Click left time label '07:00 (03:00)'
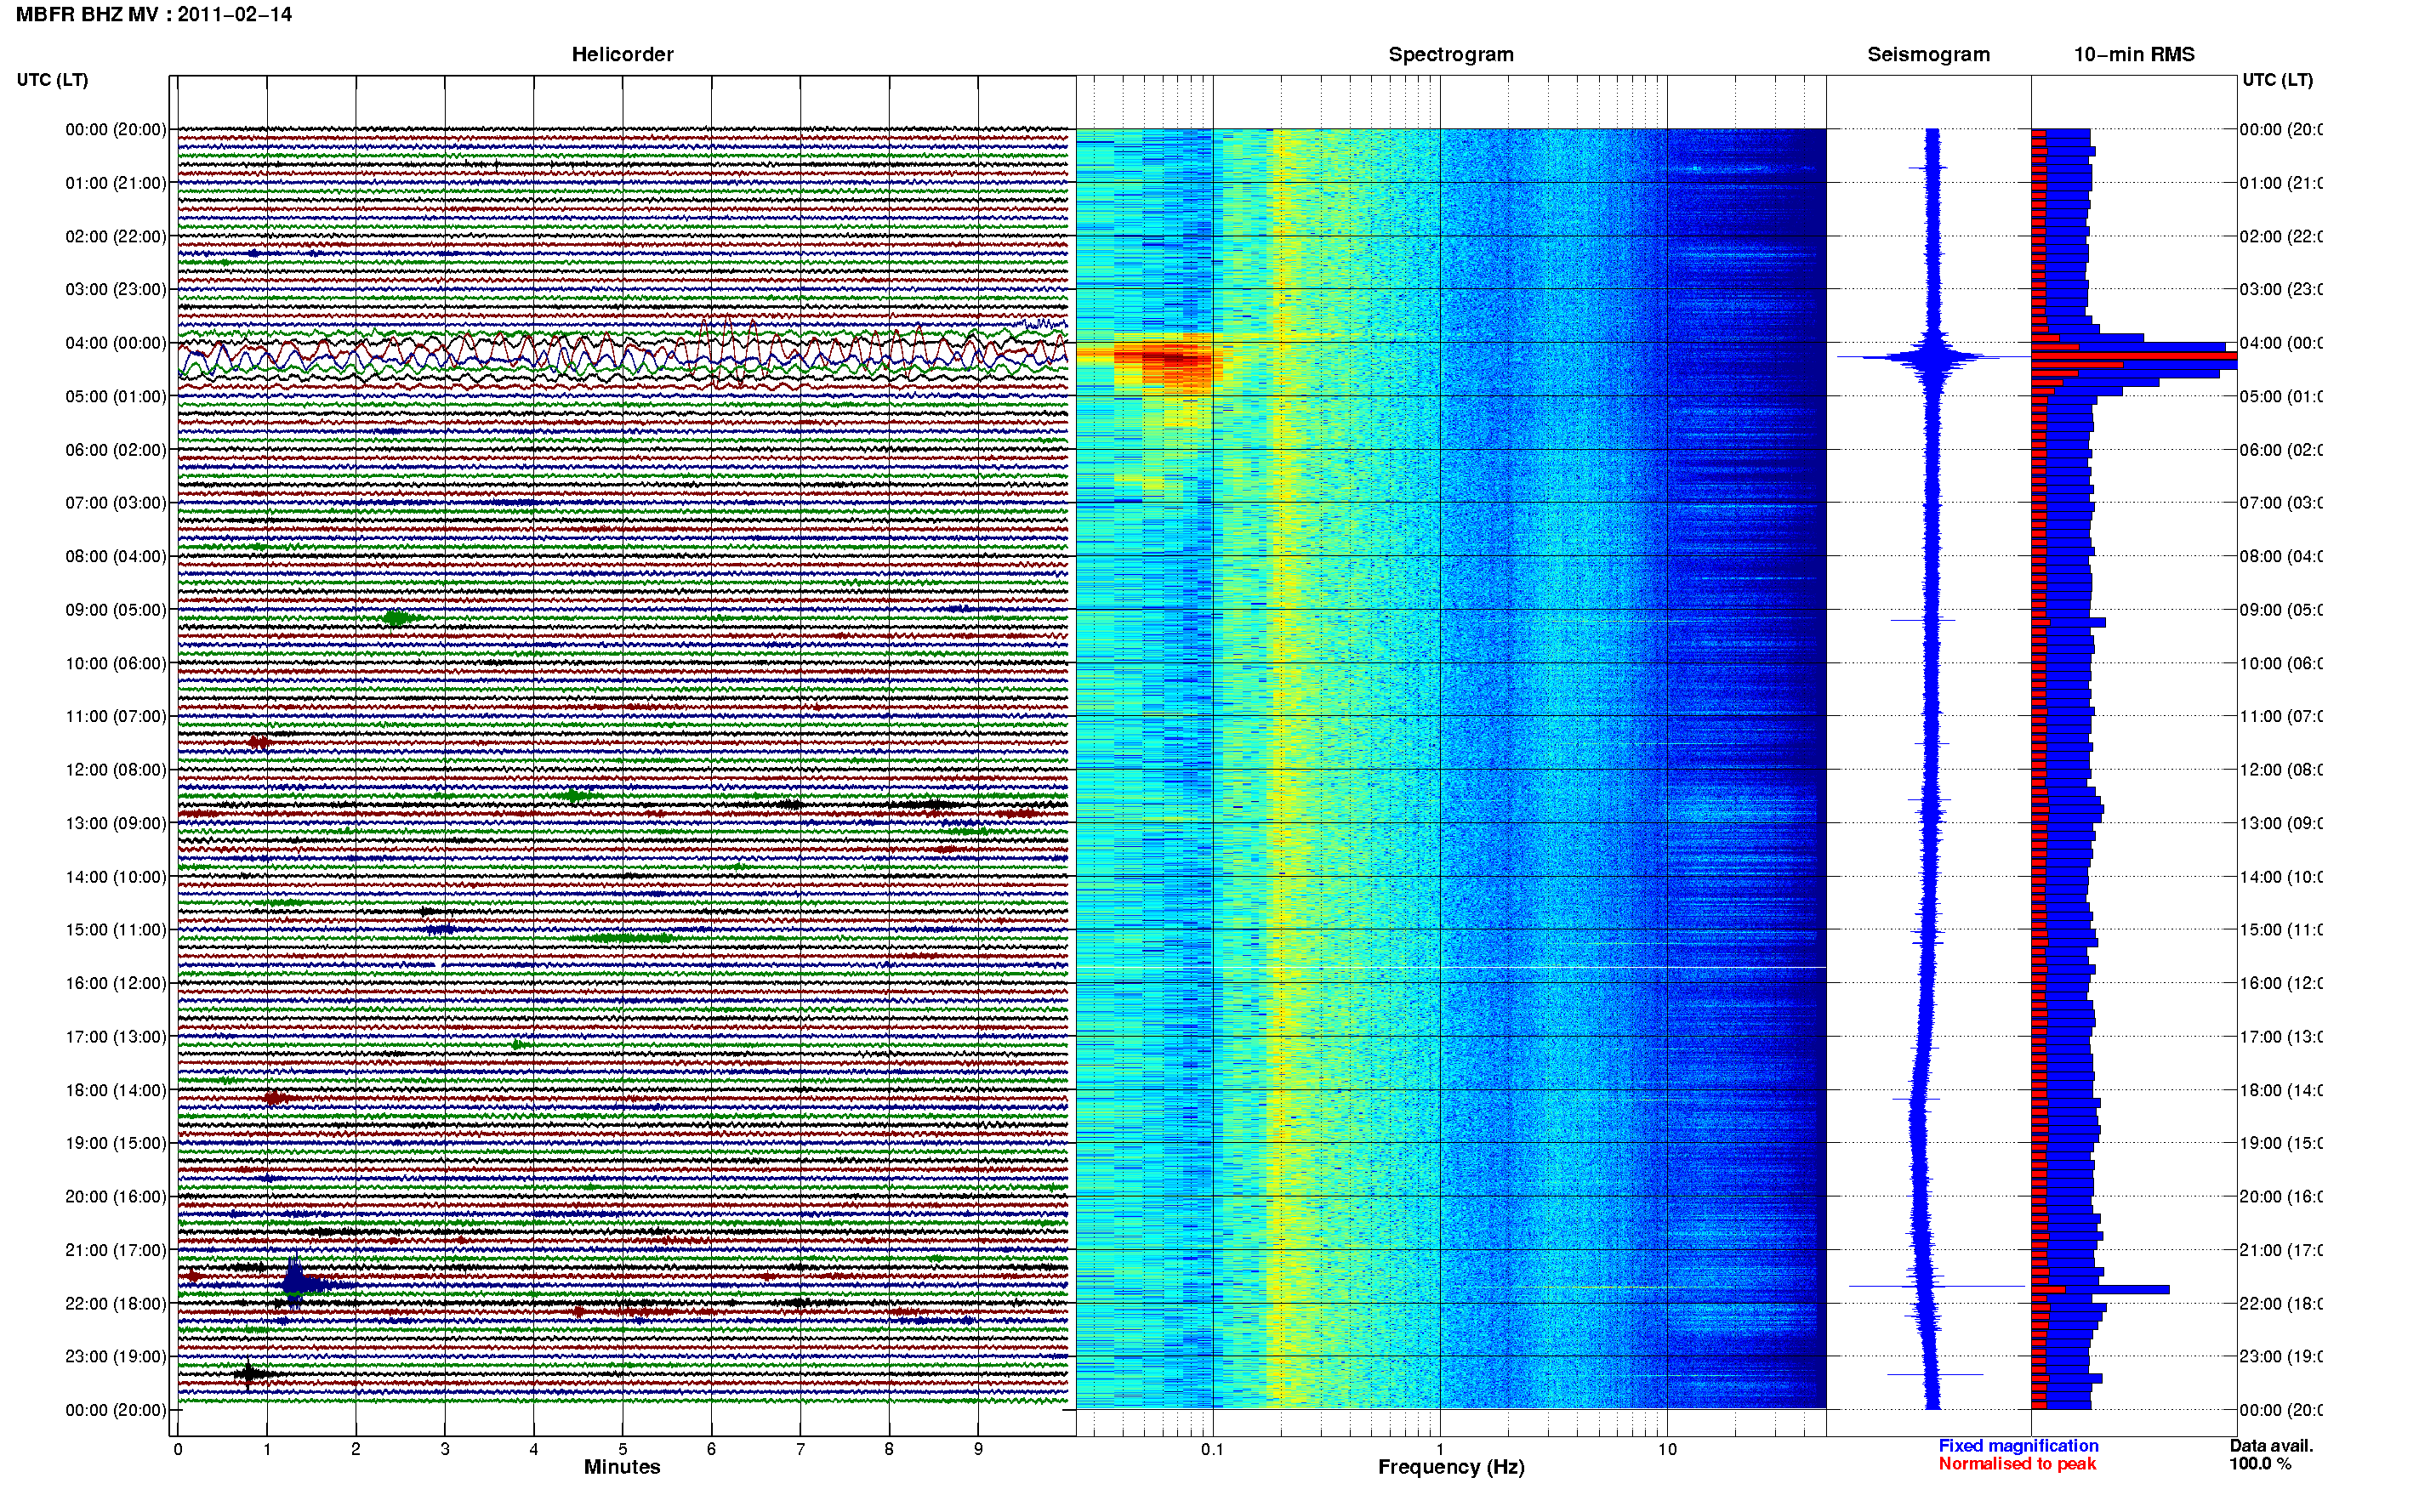This screenshot has width=2419, height=1512. (116, 503)
